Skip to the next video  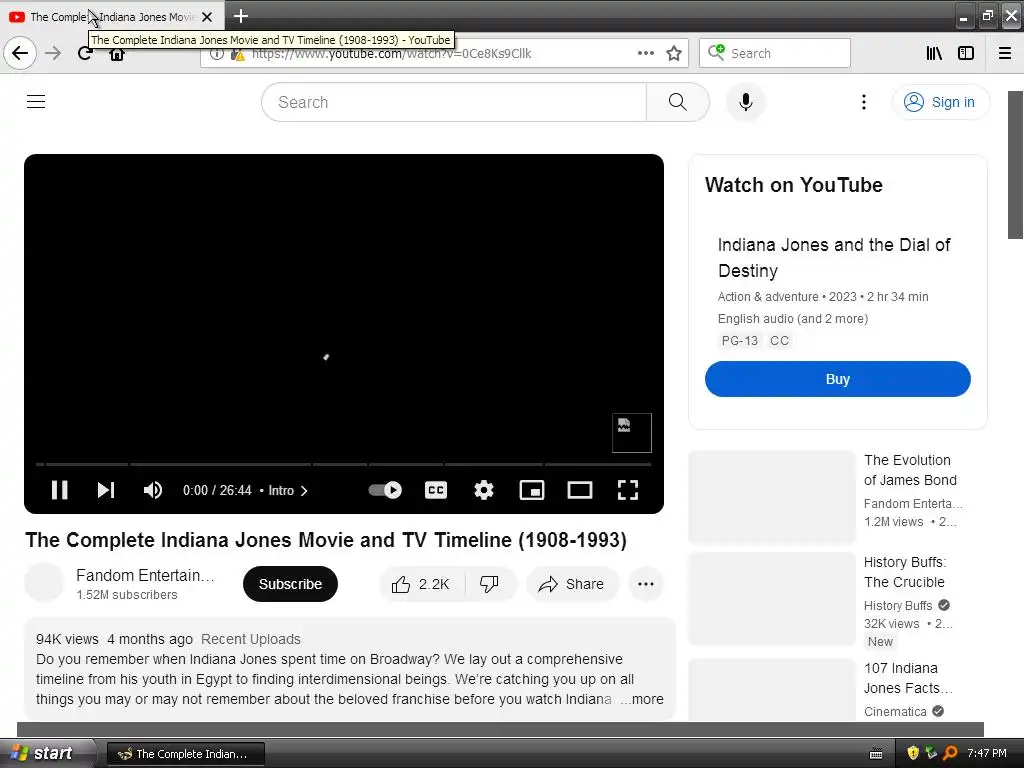coord(106,490)
